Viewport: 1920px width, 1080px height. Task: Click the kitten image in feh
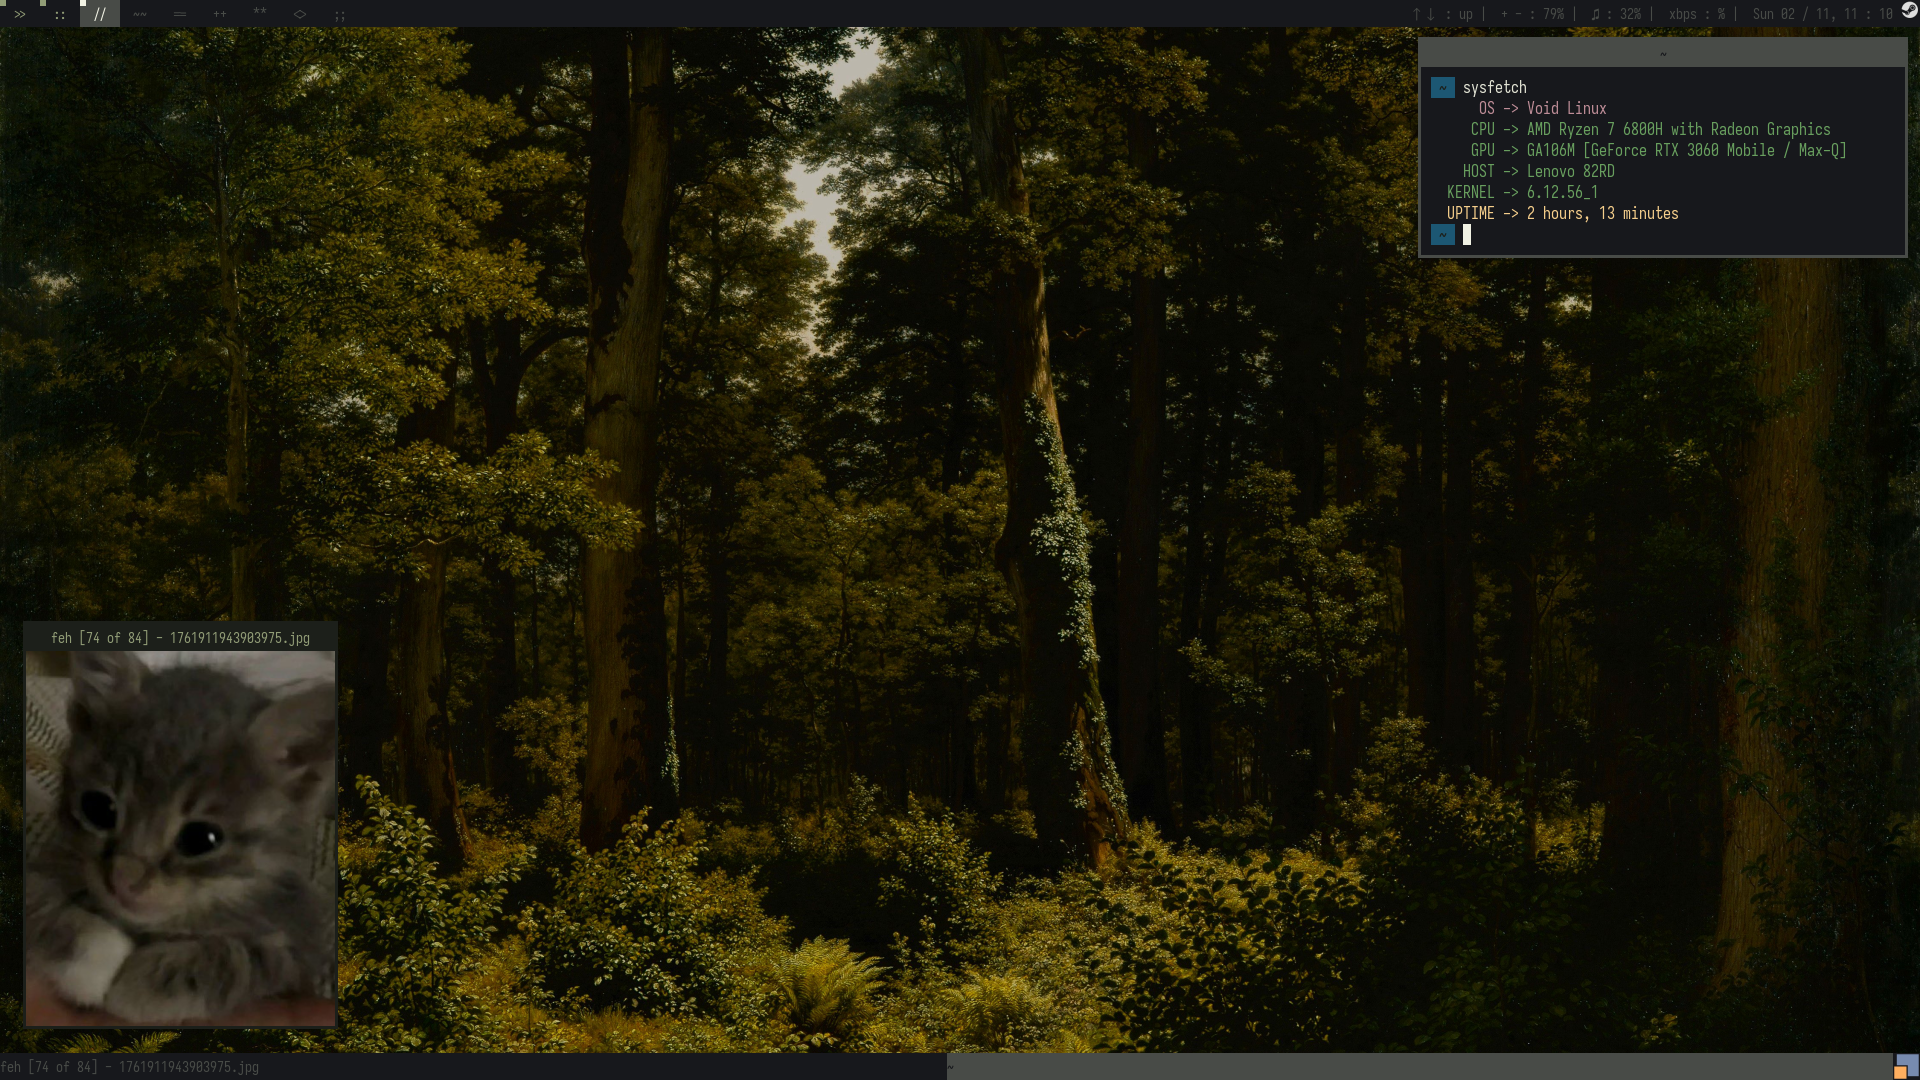tap(180, 838)
